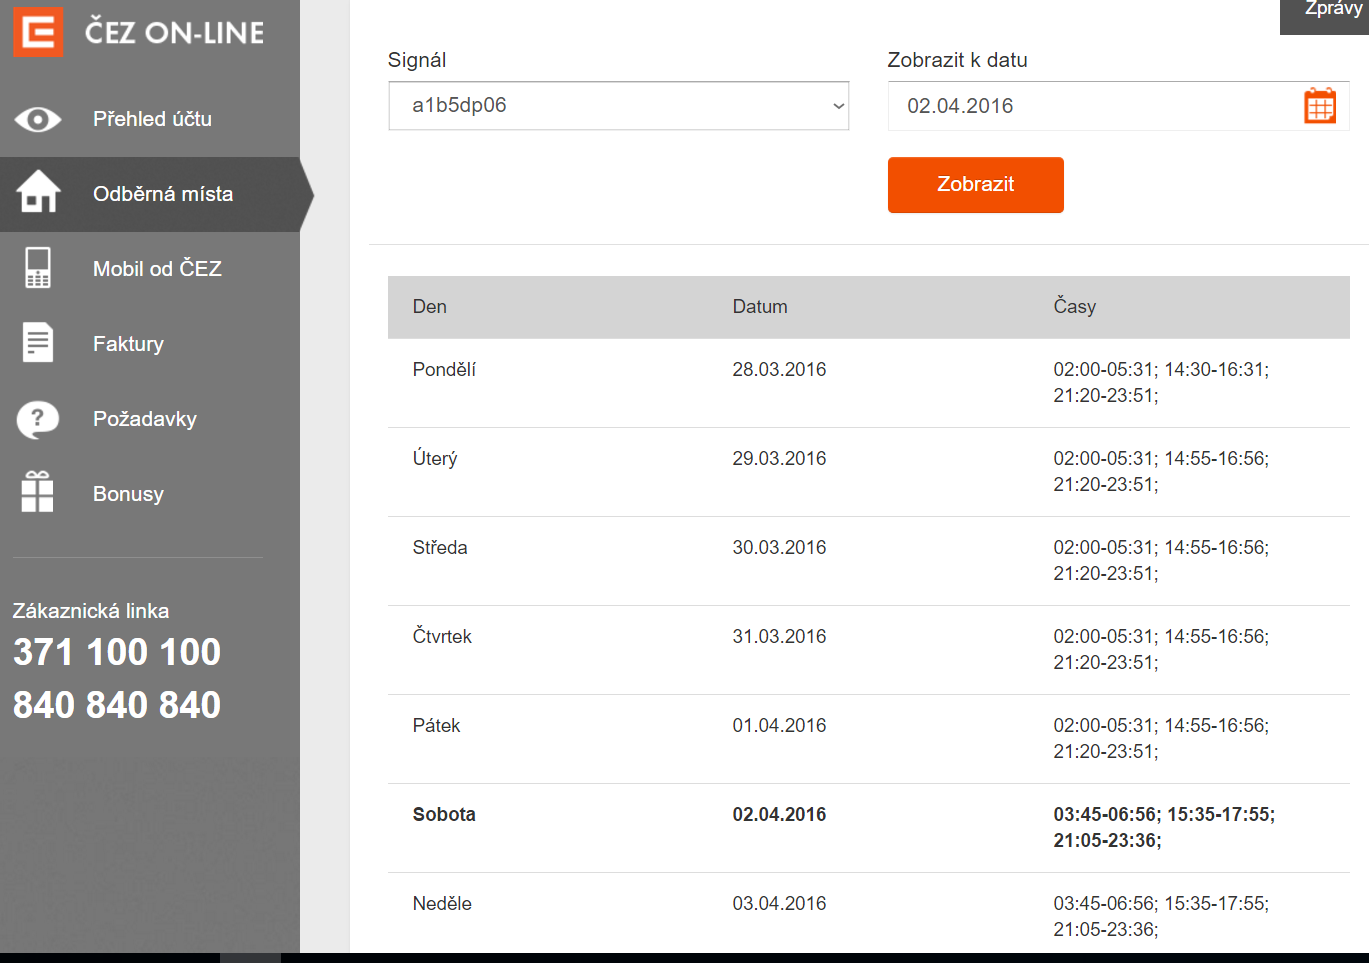Click the house icon for Odběrná místa

[38, 192]
